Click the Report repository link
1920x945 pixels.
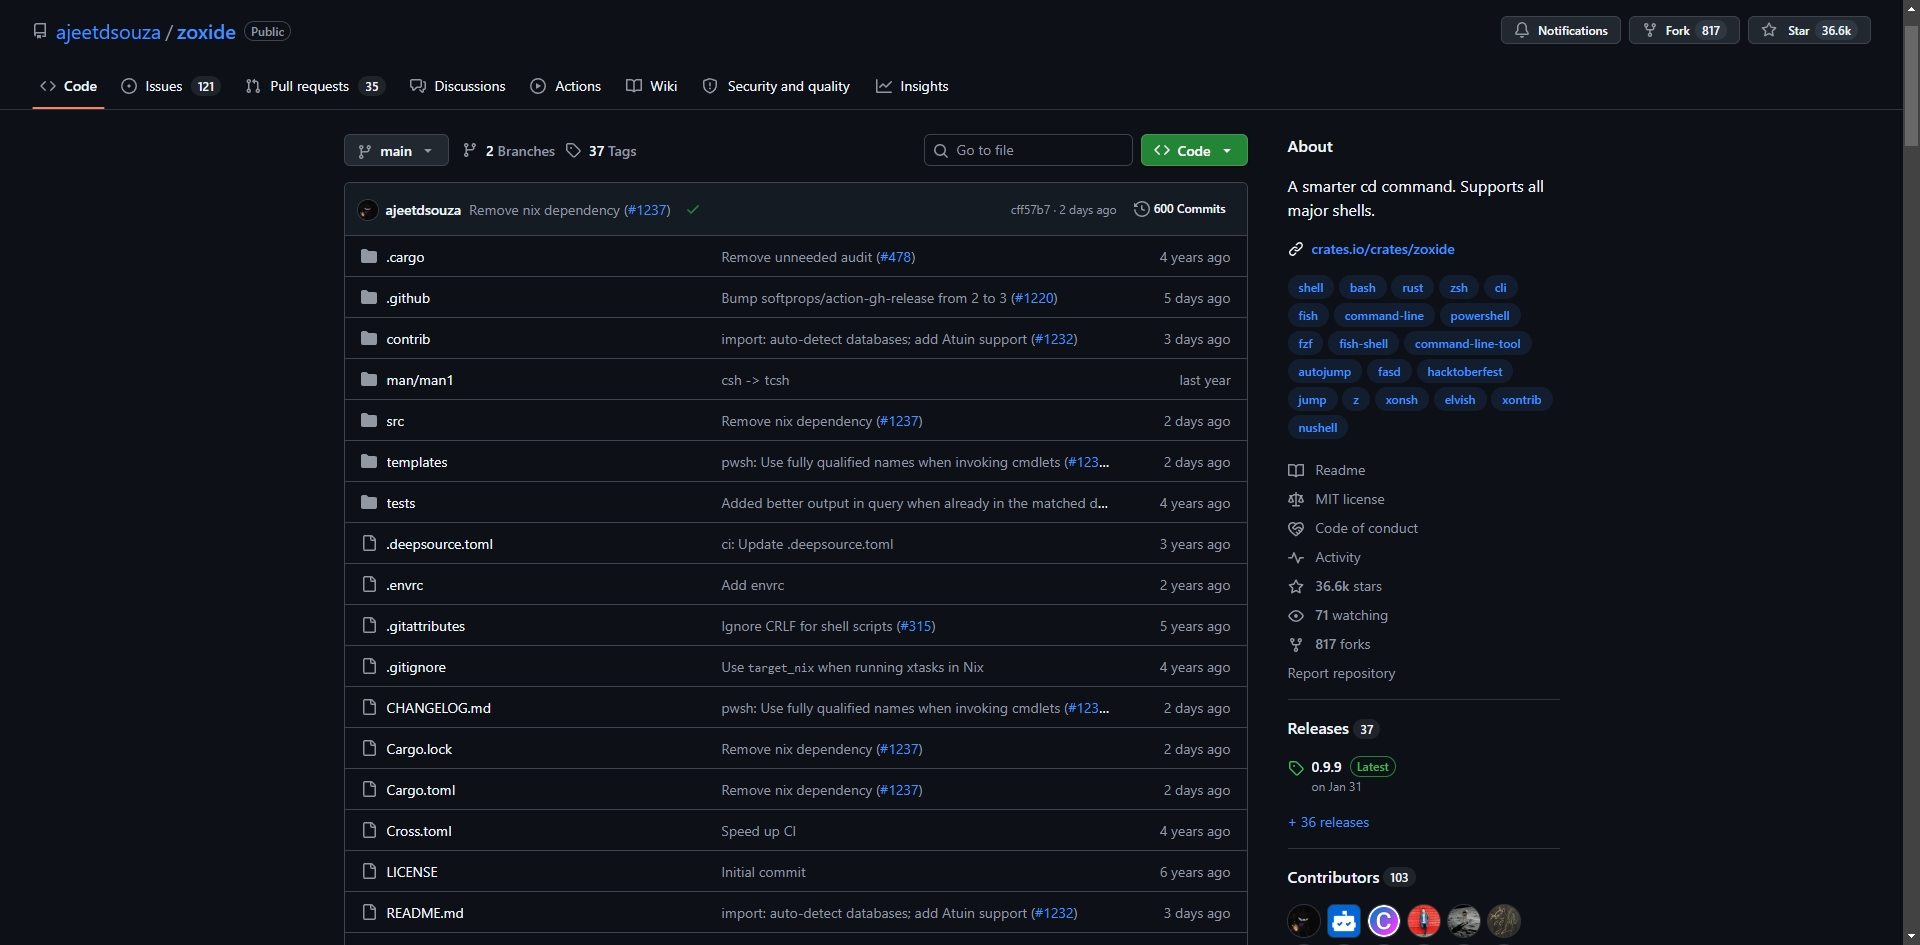(1341, 673)
